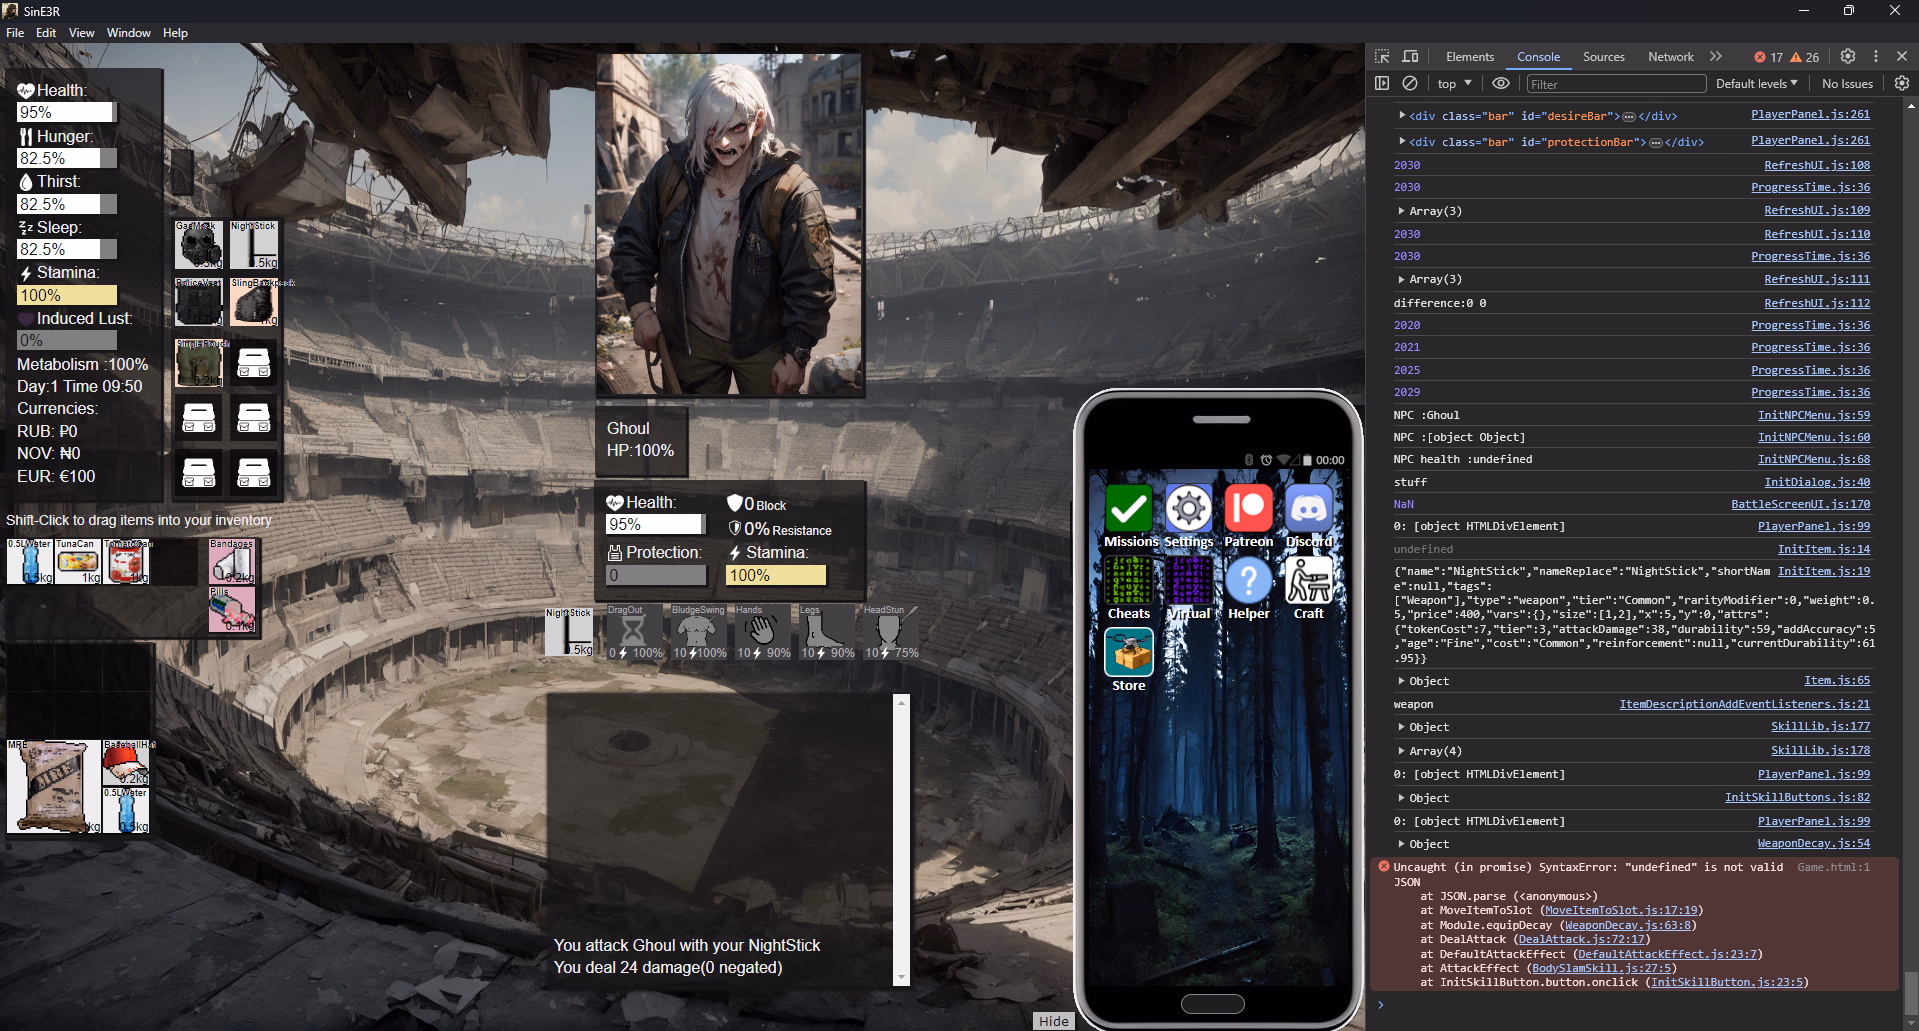The height and width of the screenshot is (1031, 1919).
Task: Select the TomatoCan item
Action: (x=127, y=562)
